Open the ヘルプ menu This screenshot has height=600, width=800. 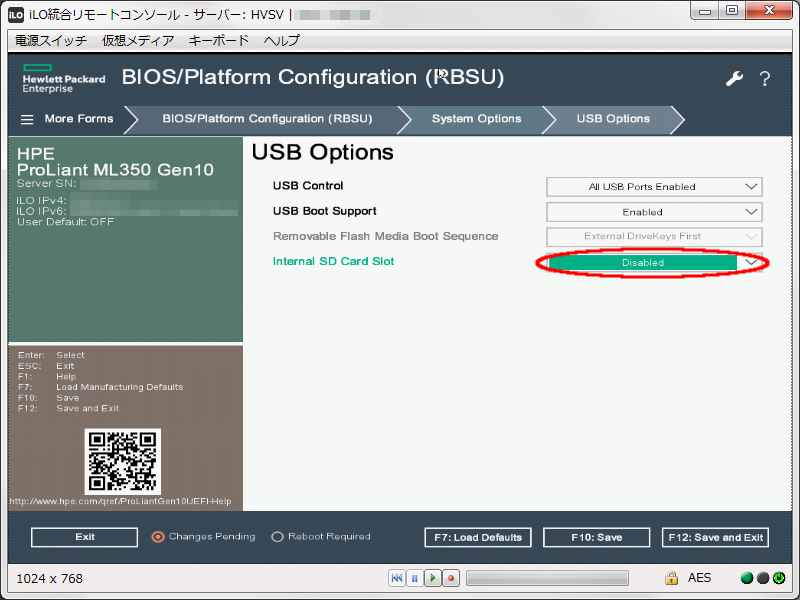tap(281, 40)
